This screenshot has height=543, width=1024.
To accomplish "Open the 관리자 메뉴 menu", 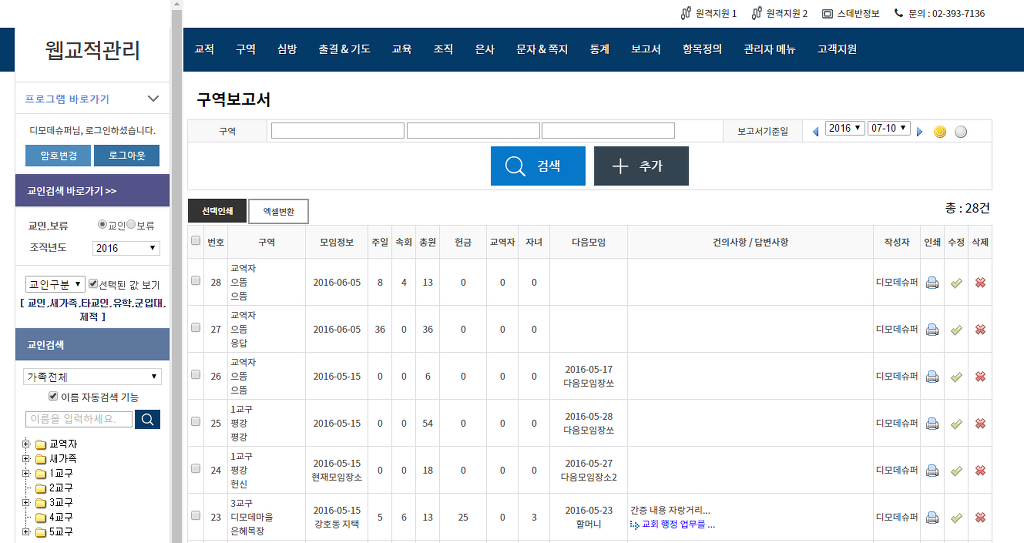I will 769,49.
